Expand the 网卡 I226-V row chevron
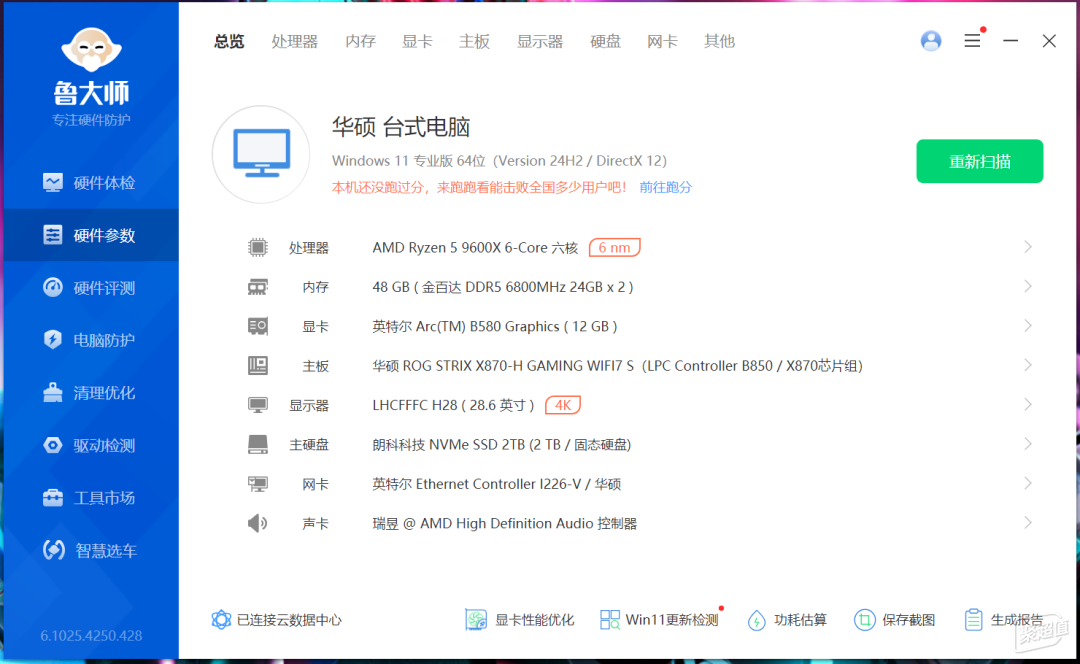Screen dimensions: 1080x664 (1028, 484)
